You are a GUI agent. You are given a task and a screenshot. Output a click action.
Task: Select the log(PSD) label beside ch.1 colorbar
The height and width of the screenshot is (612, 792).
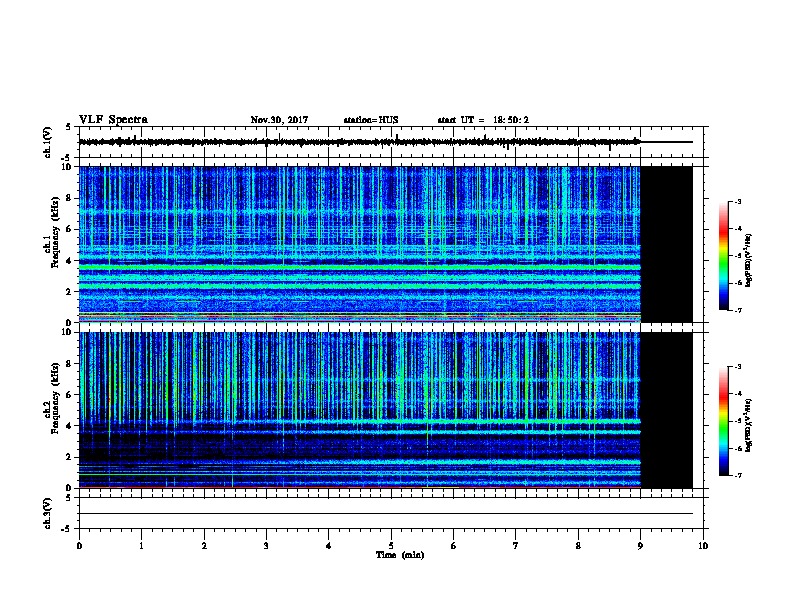(749, 260)
